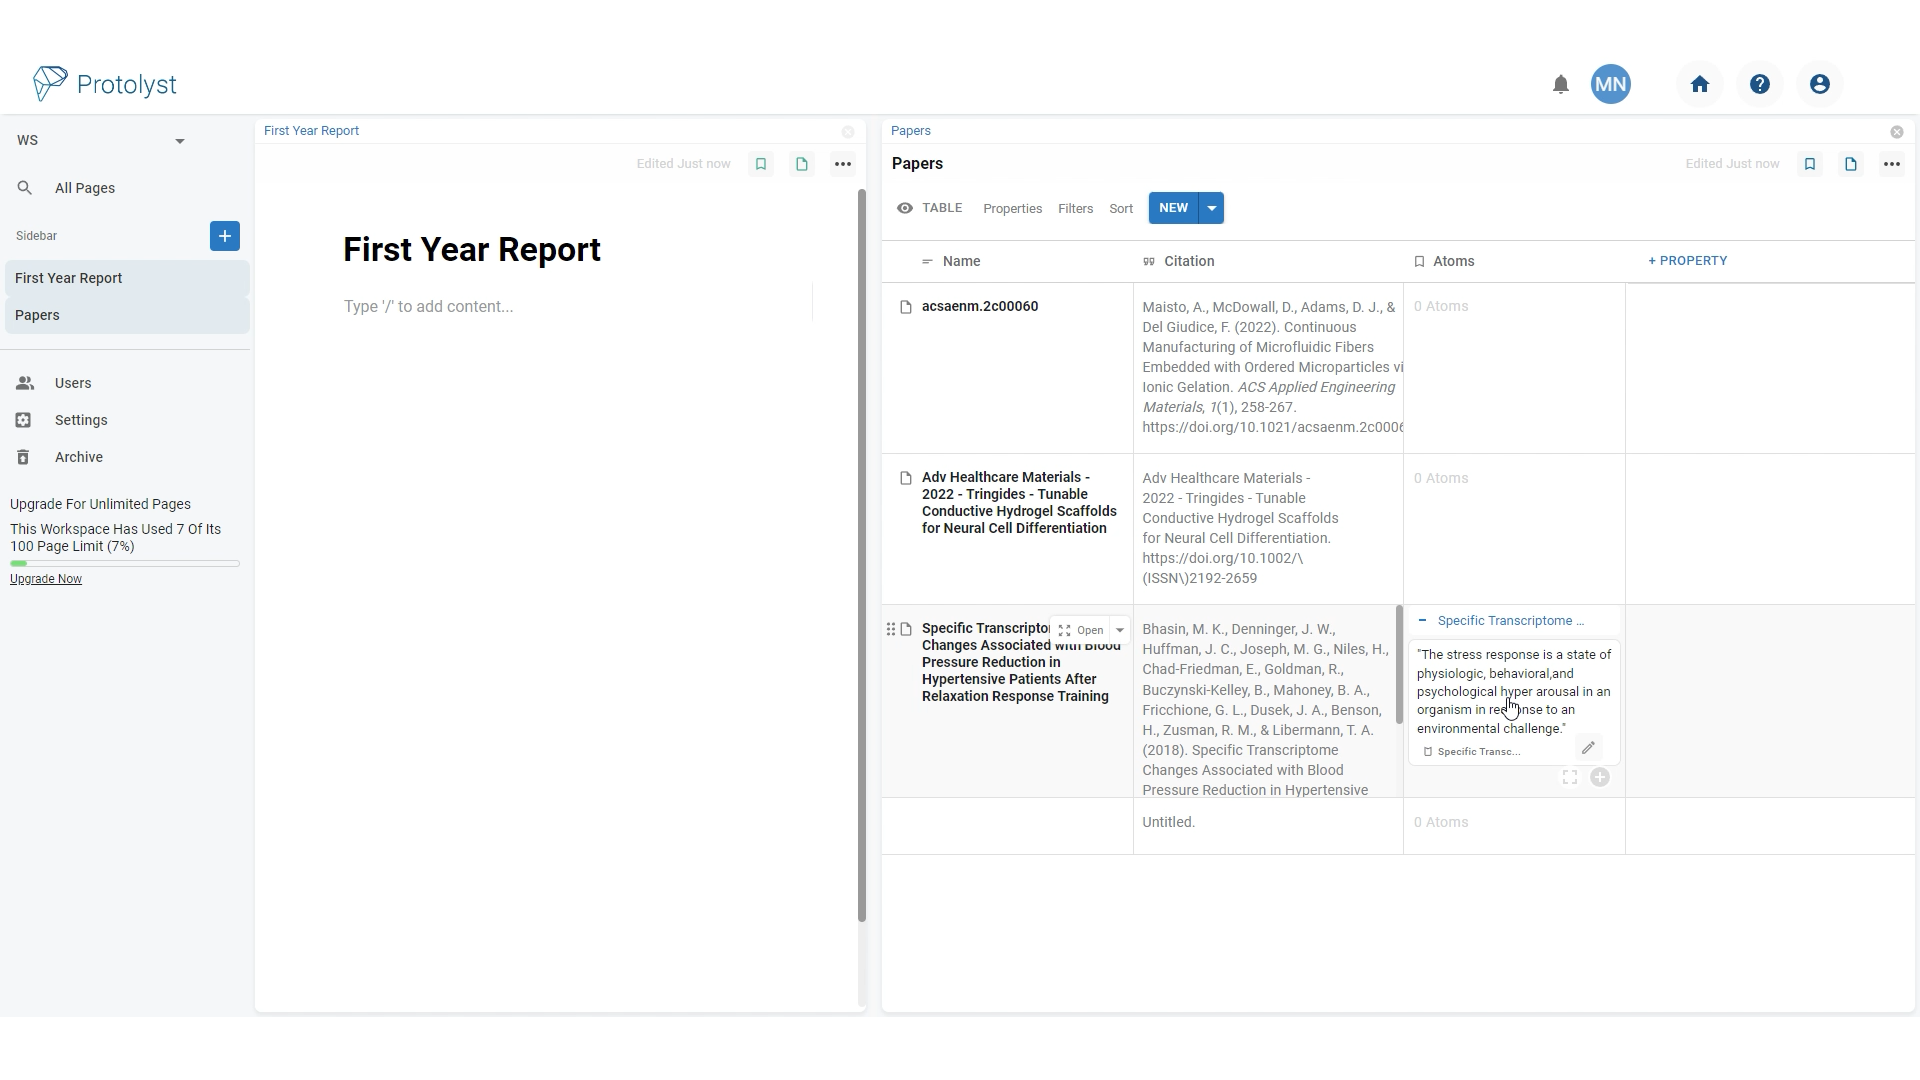This screenshot has height=1080, width=1920.
Task: Click the search icon above All Pages
Action: pos(24,187)
